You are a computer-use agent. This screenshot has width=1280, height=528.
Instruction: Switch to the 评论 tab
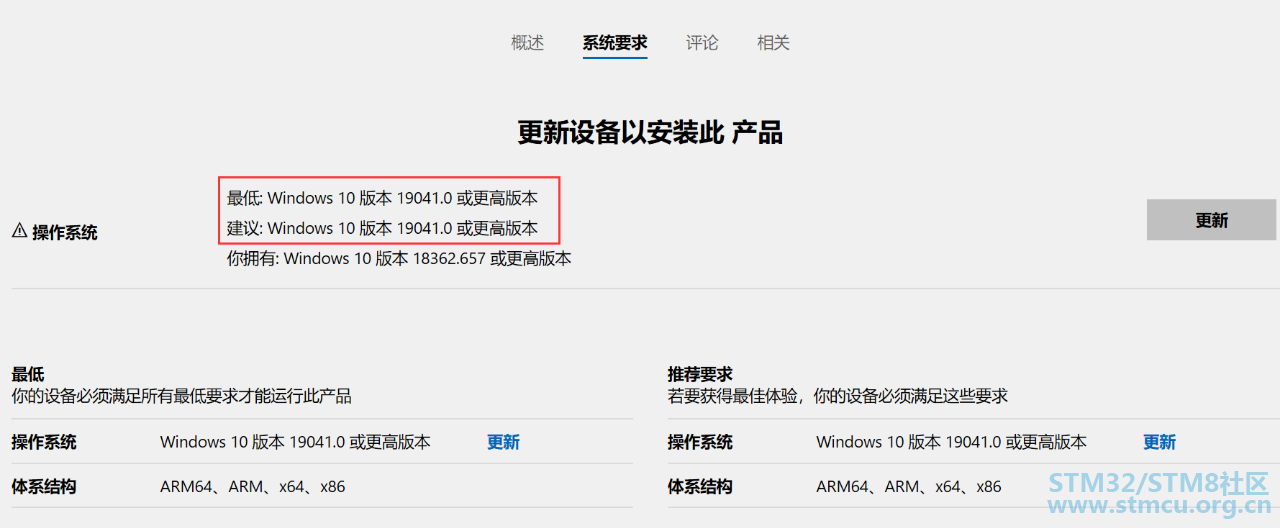pyautogui.click(x=702, y=43)
